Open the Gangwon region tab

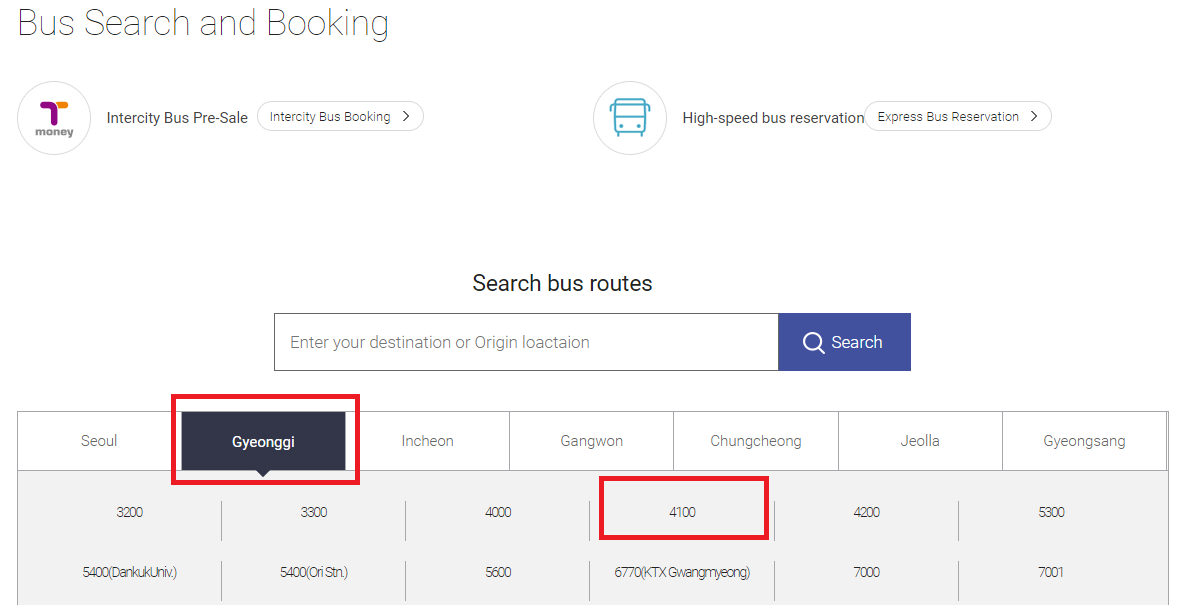(x=591, y=441)
